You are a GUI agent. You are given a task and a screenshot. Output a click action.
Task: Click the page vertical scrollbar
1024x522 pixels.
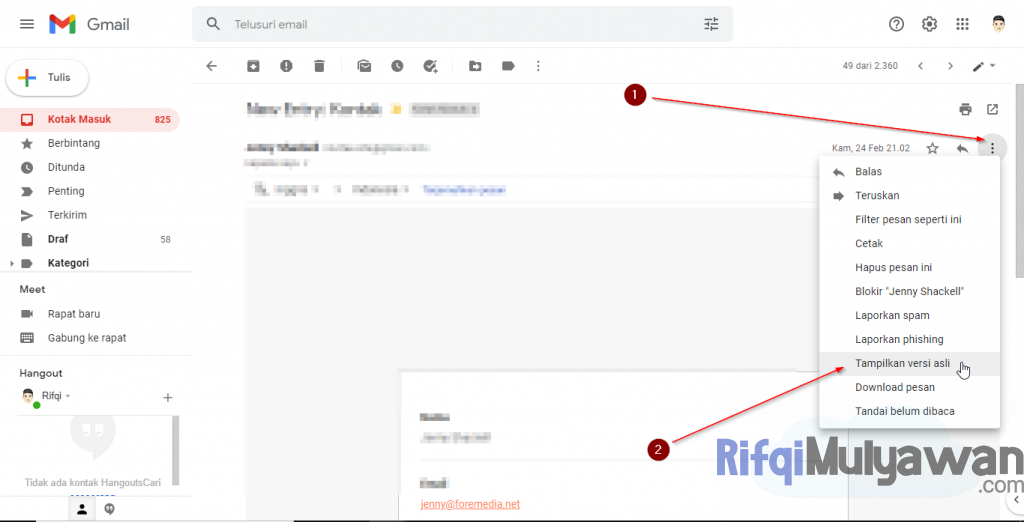point(1019,183)
